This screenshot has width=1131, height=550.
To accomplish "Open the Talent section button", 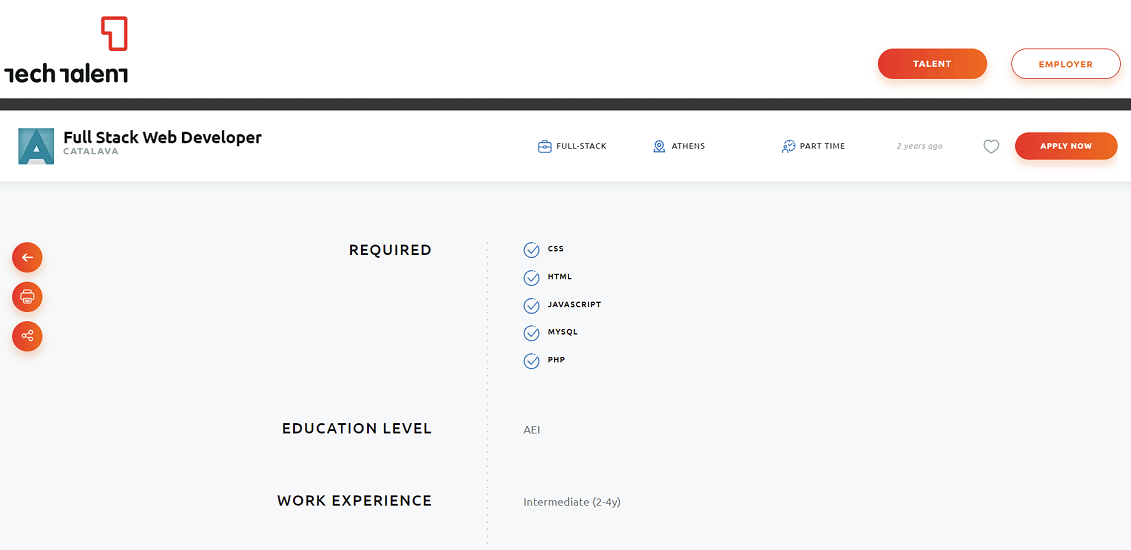I will coord(932,63).
